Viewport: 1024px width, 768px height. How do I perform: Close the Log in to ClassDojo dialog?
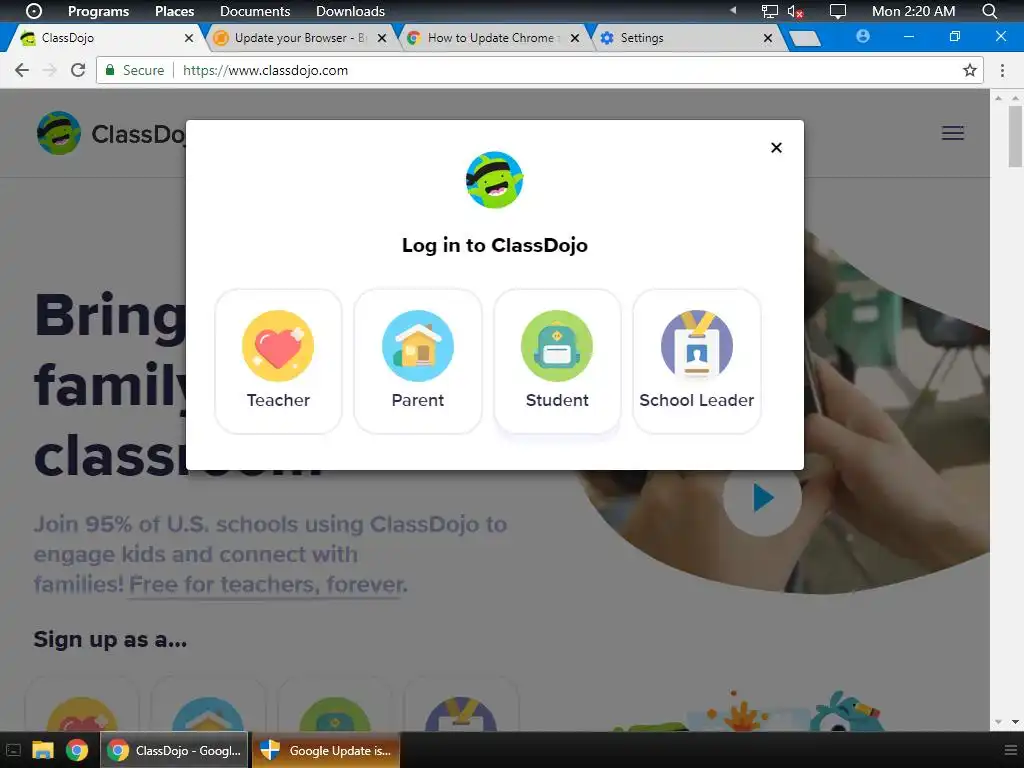coord(776,148)
